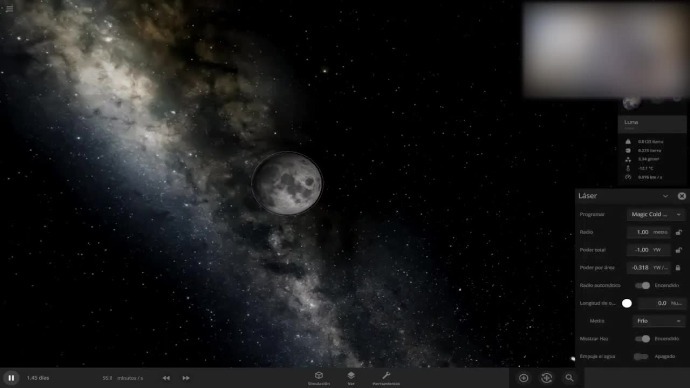The width and height of the screenshot is (690, 388).
Task: Click the radius icon in Luna info
Action: pos(628,150)
